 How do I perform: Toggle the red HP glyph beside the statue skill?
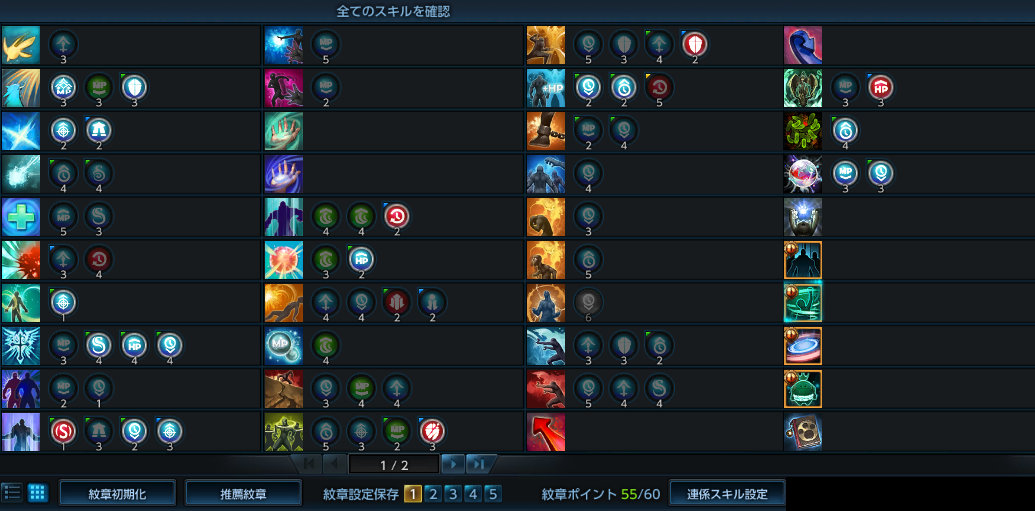tap(881, 87)
